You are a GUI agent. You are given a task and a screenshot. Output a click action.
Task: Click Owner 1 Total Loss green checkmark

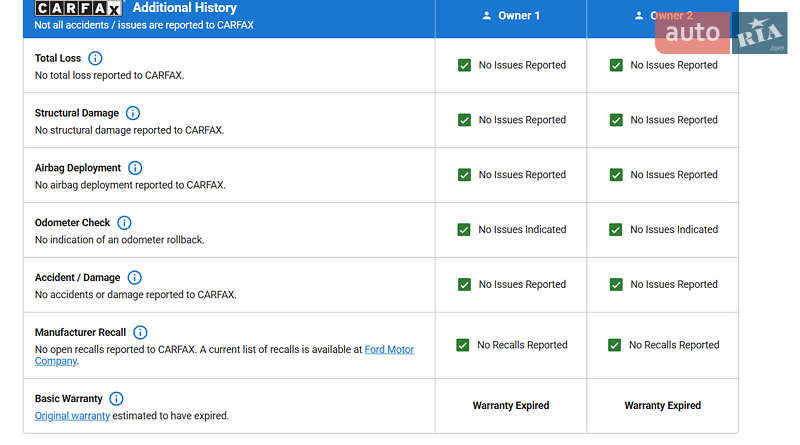[x=464, y=65]
